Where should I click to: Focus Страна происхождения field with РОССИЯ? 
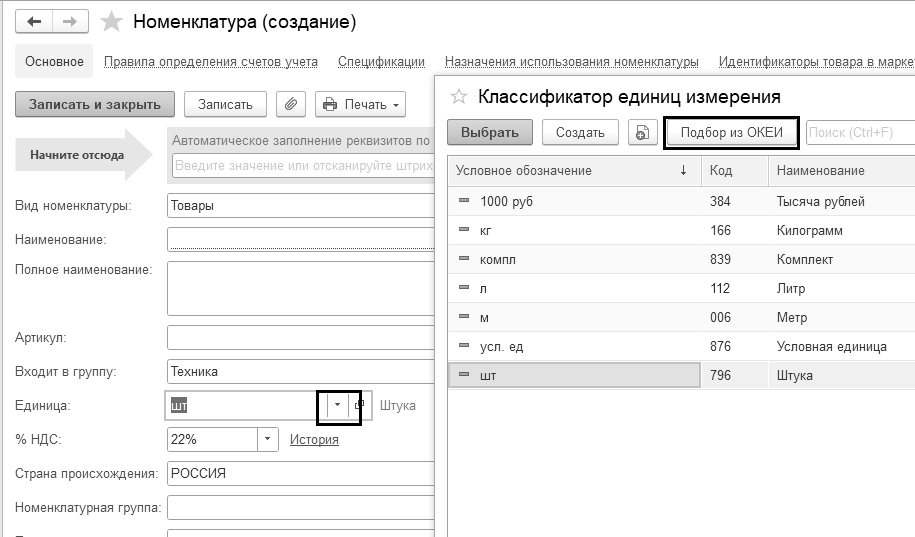(301, 473)
